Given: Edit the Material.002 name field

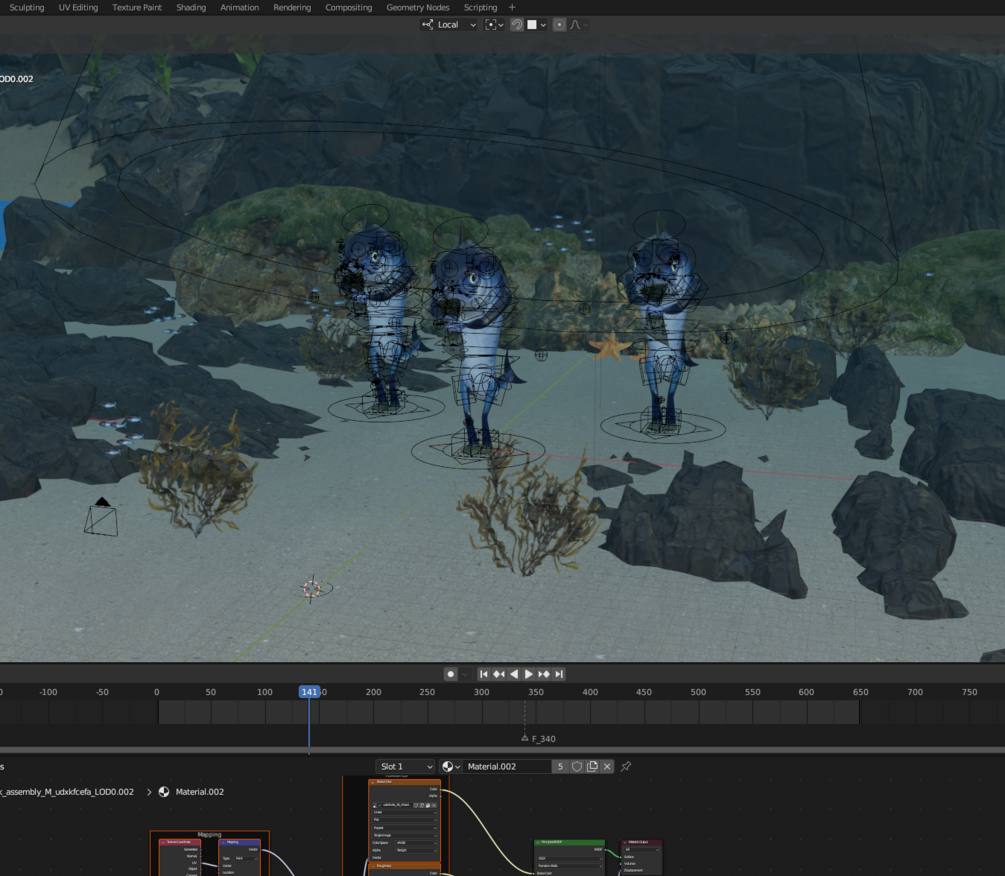Looking at the screenshot, I should pos(506,766).
